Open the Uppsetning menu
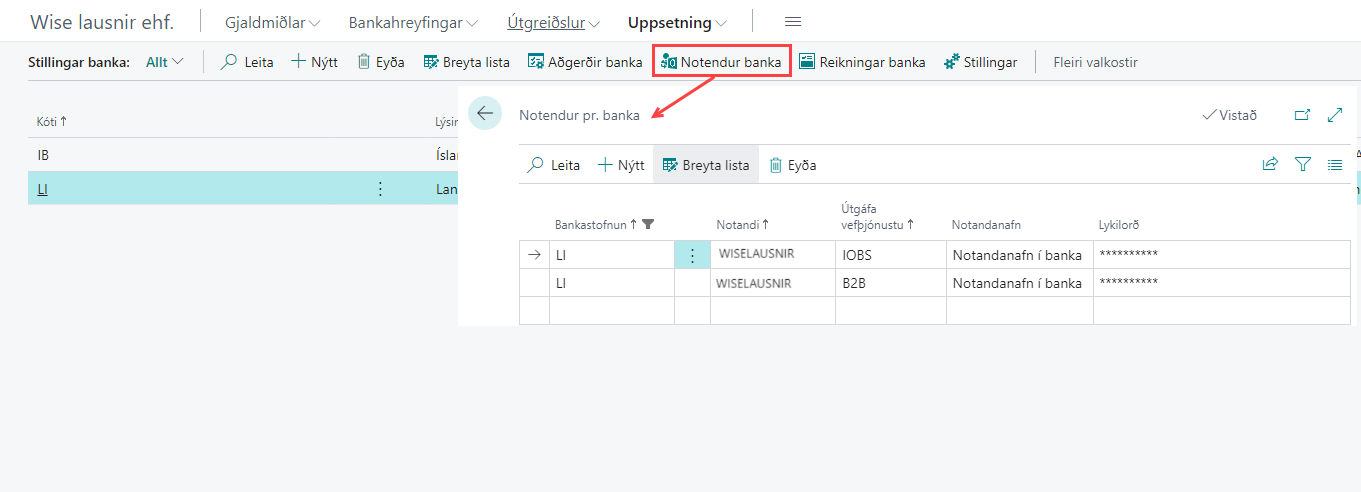 point(677,22)
